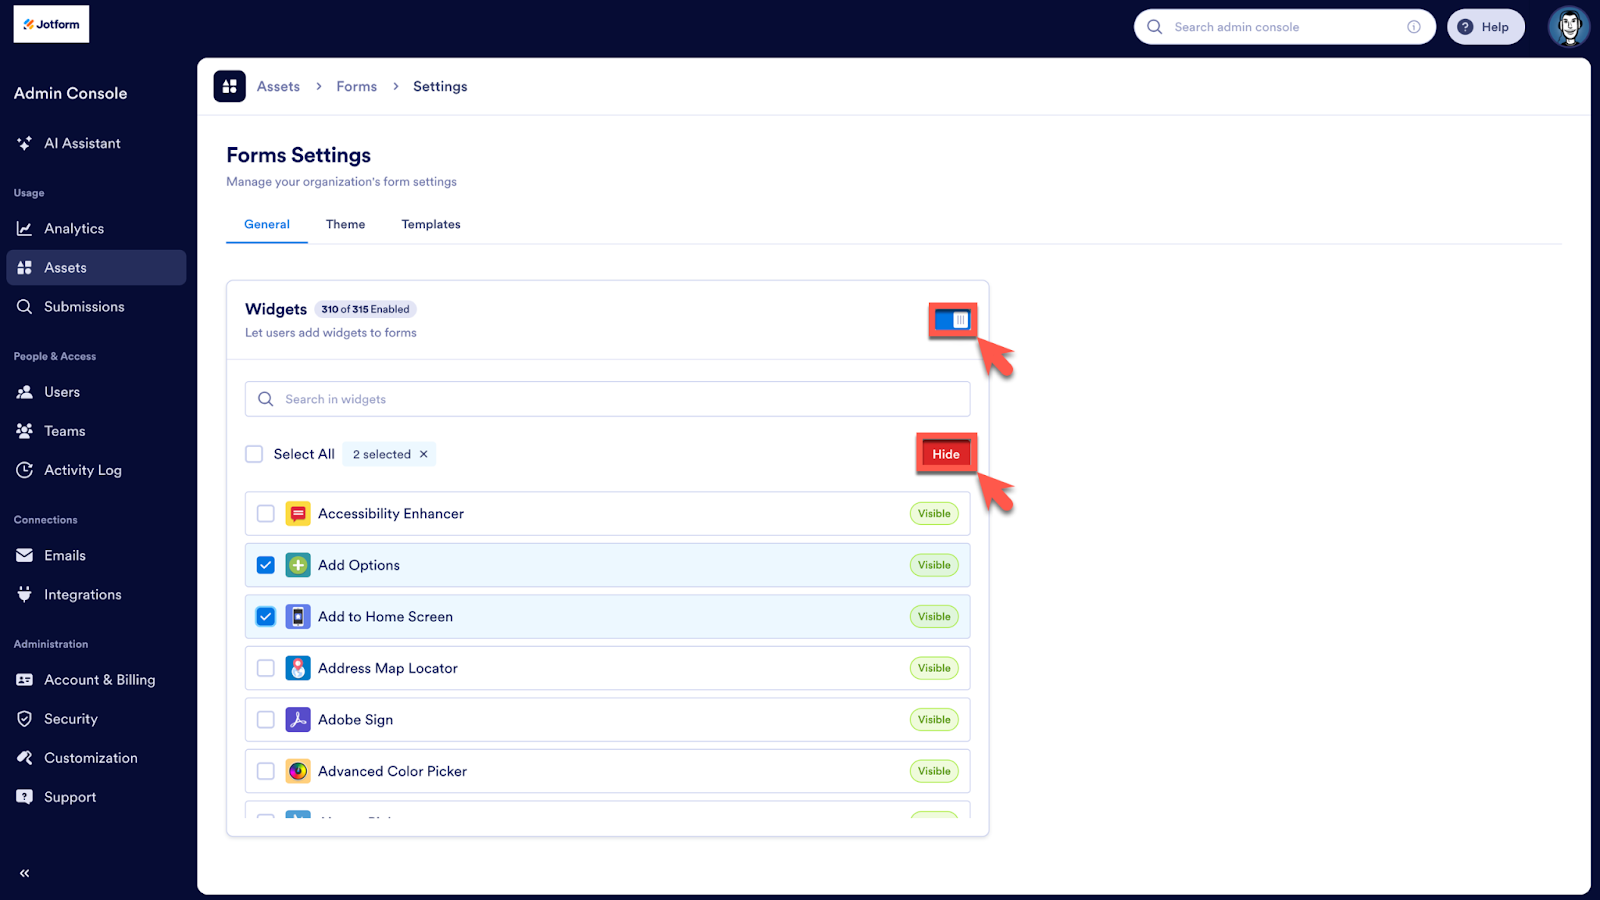Disable the Widgets master toggle

tap(952, 319)
